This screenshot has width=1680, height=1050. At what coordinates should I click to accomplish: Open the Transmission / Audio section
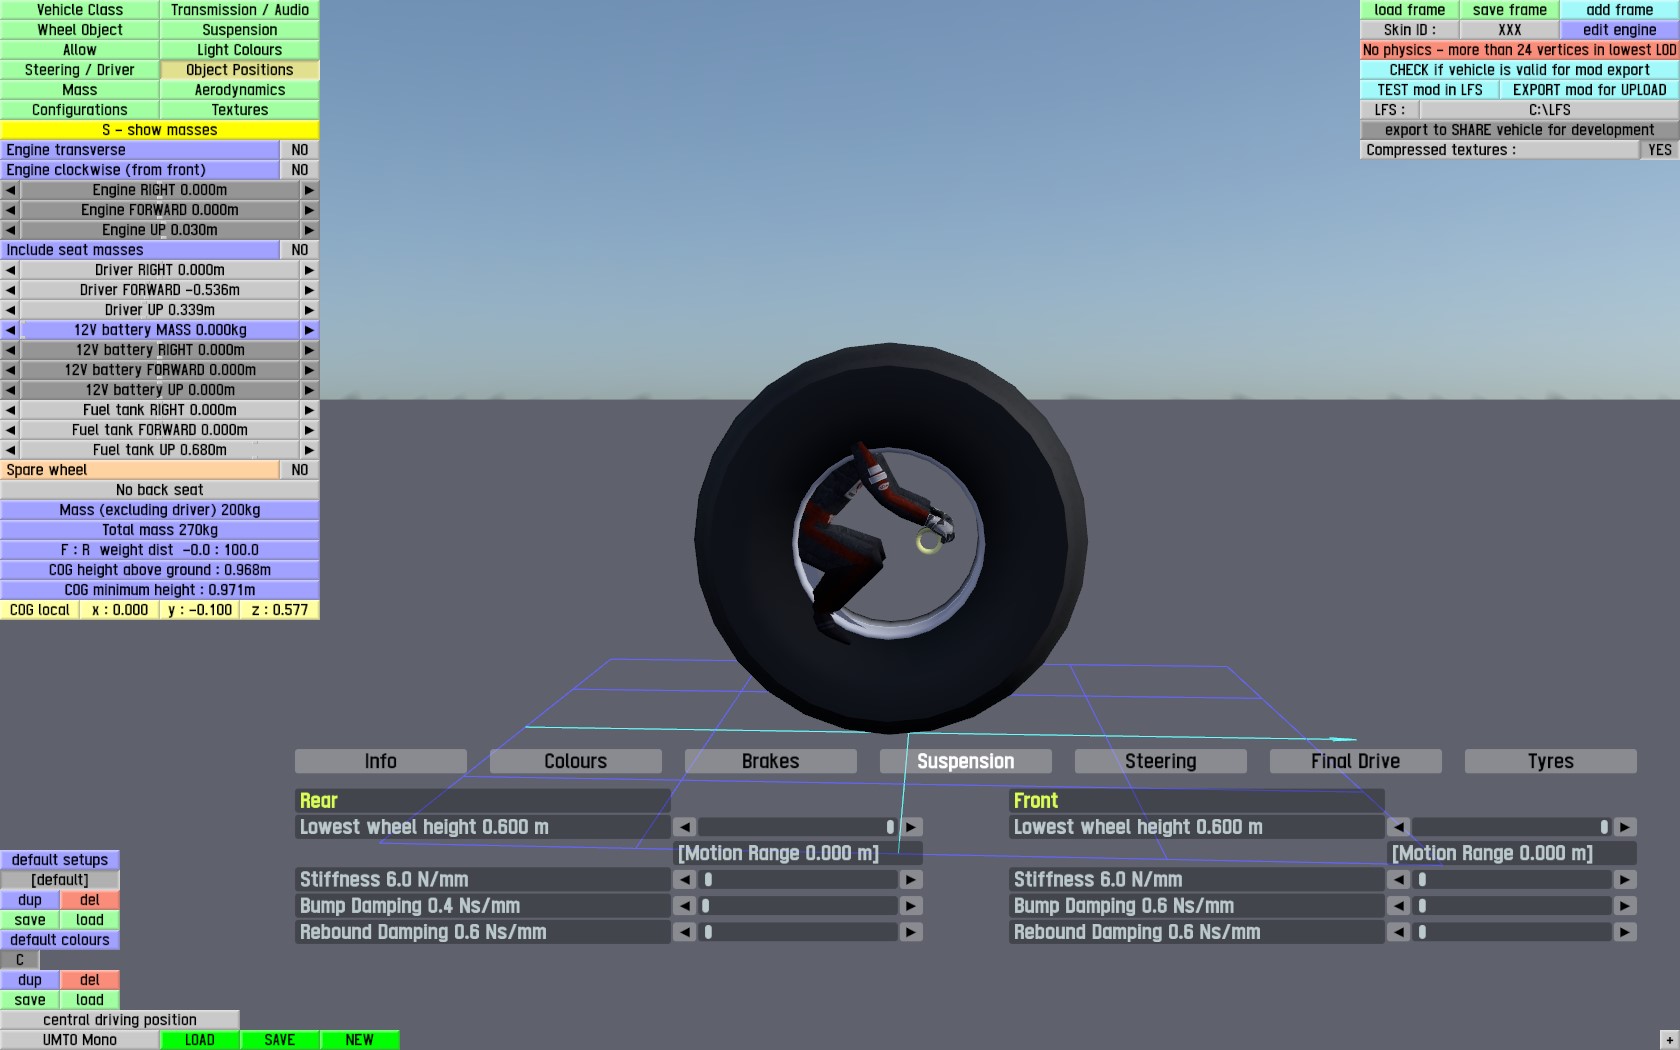pos(240,10)
